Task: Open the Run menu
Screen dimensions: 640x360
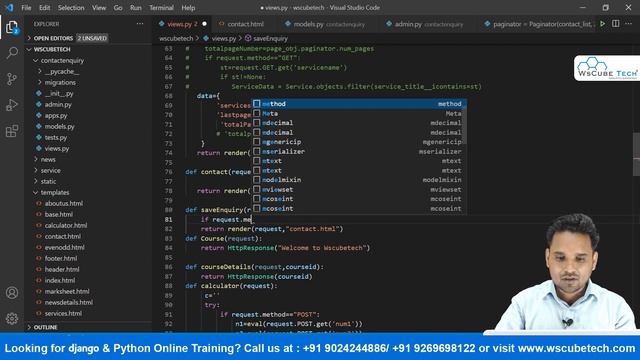Action: pyautogui.click(x=136, y=8)
